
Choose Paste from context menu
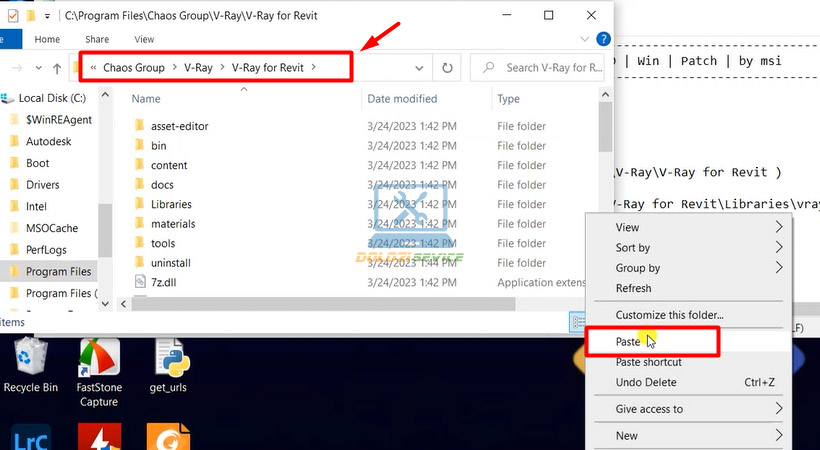click(x=688, y=342)
